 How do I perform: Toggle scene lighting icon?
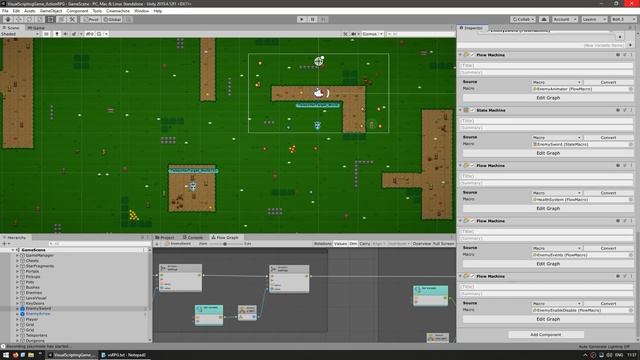tap(57, 34)
